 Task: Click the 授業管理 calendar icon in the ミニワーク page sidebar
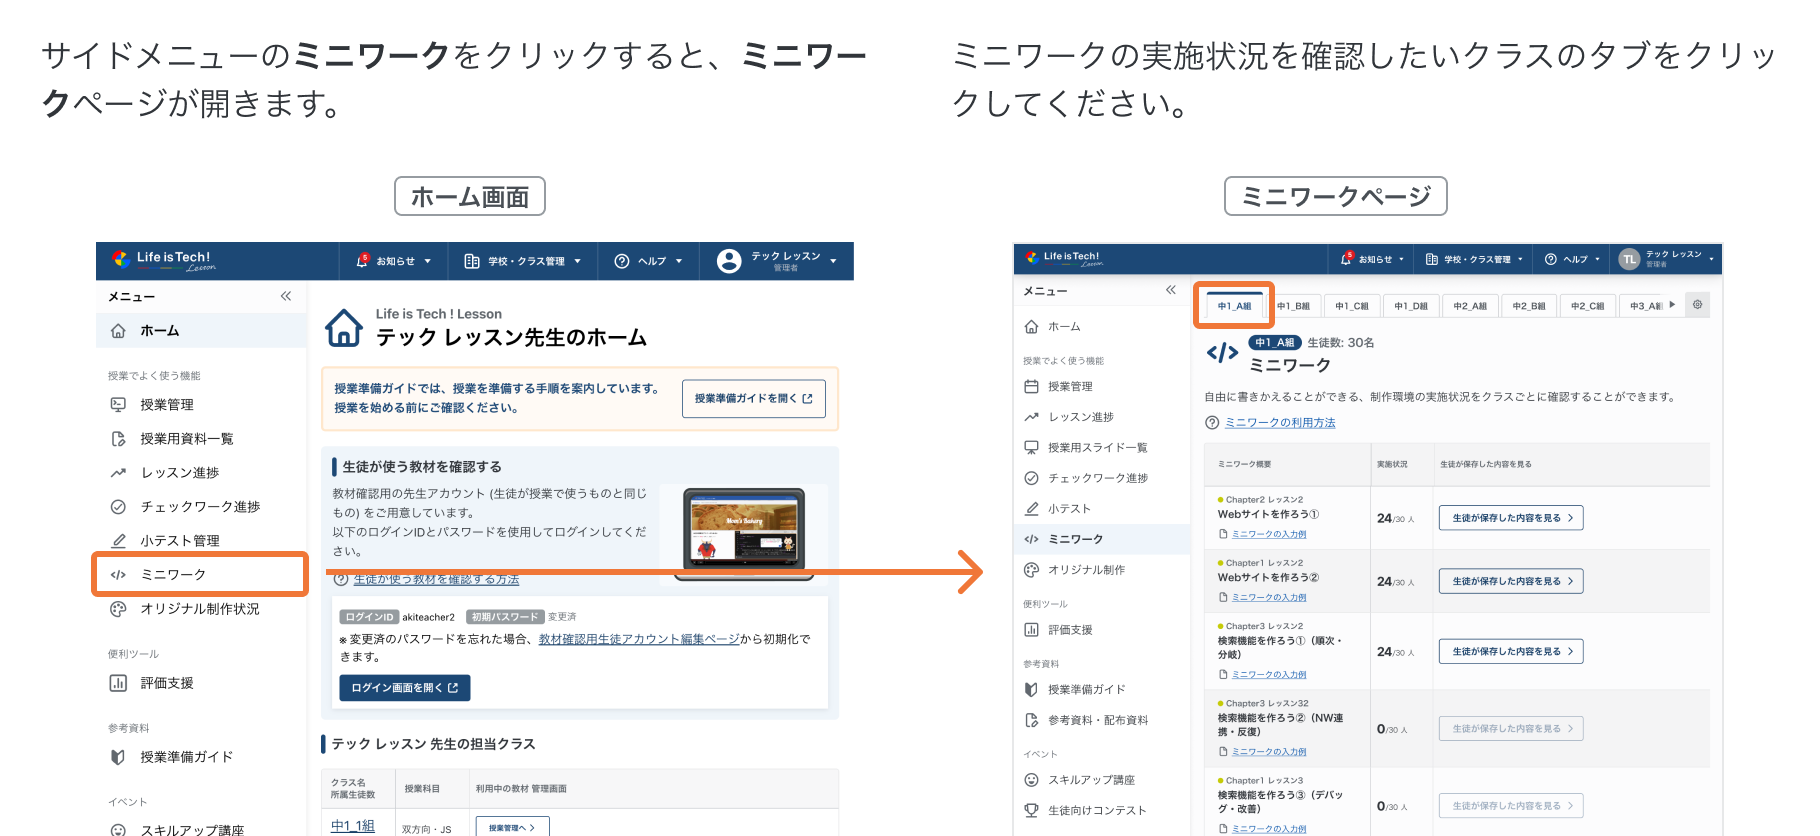[x=1032, y=387]
